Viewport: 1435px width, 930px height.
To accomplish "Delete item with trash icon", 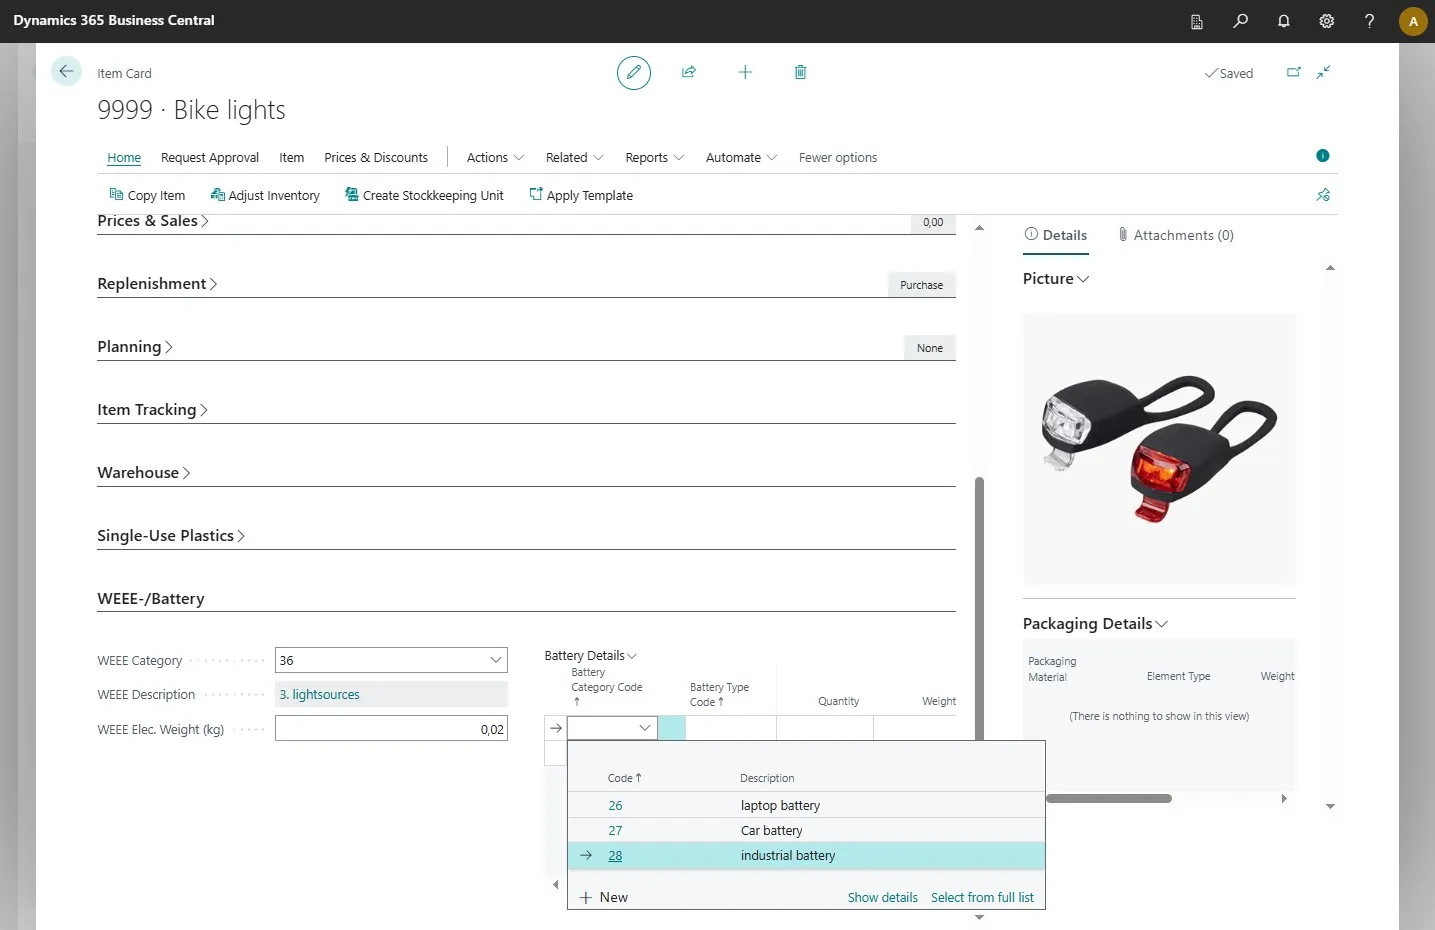I will pyautogui.click(x=800, y=72).
